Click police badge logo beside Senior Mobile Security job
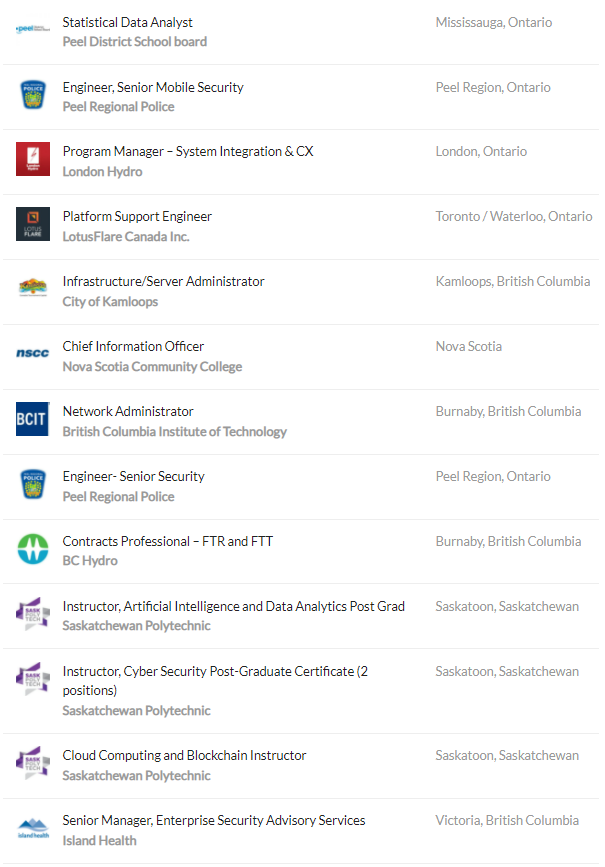The height and width of the screenshot is (867, 605). click(x=33, y=95)
